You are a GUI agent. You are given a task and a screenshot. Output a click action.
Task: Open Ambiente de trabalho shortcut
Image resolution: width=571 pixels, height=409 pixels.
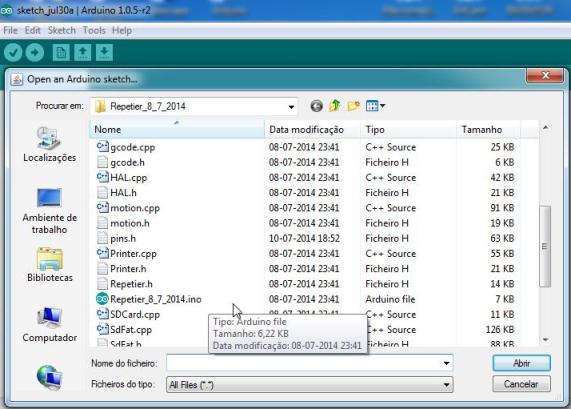50,211
